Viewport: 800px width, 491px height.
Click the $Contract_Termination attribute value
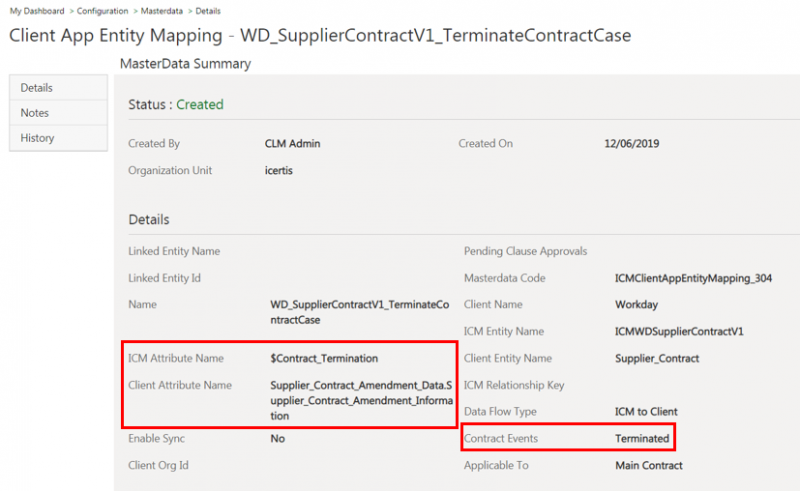324,358
